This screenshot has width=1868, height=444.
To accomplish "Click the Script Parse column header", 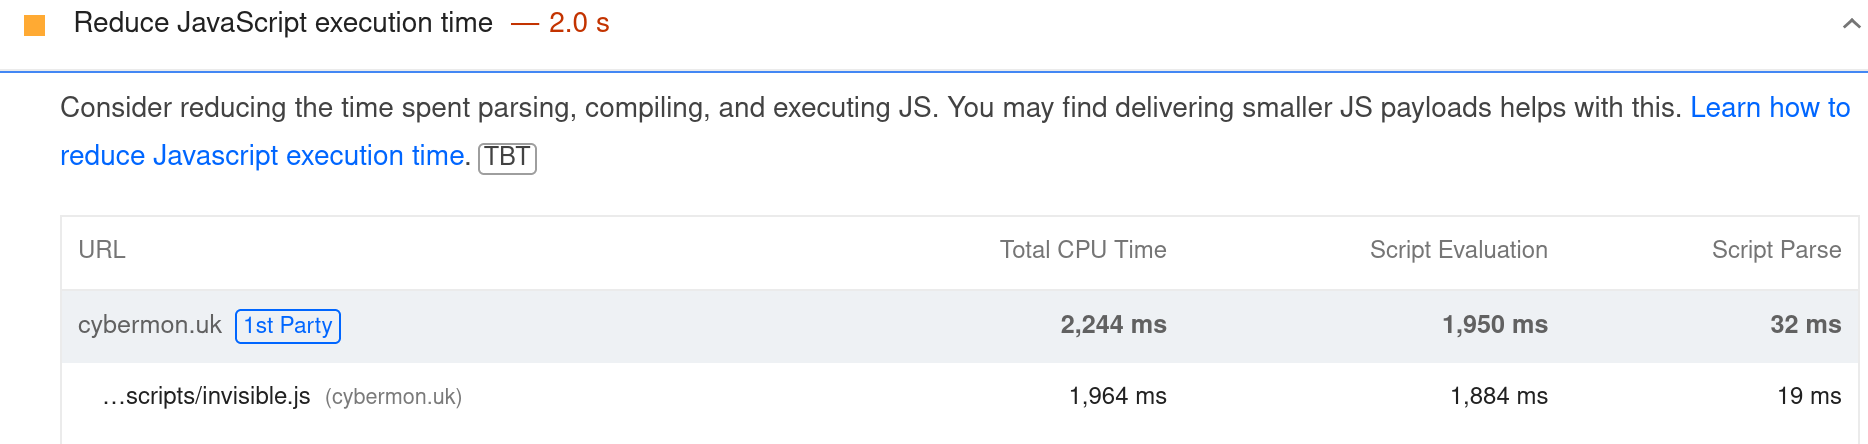I will [1776, 250].
